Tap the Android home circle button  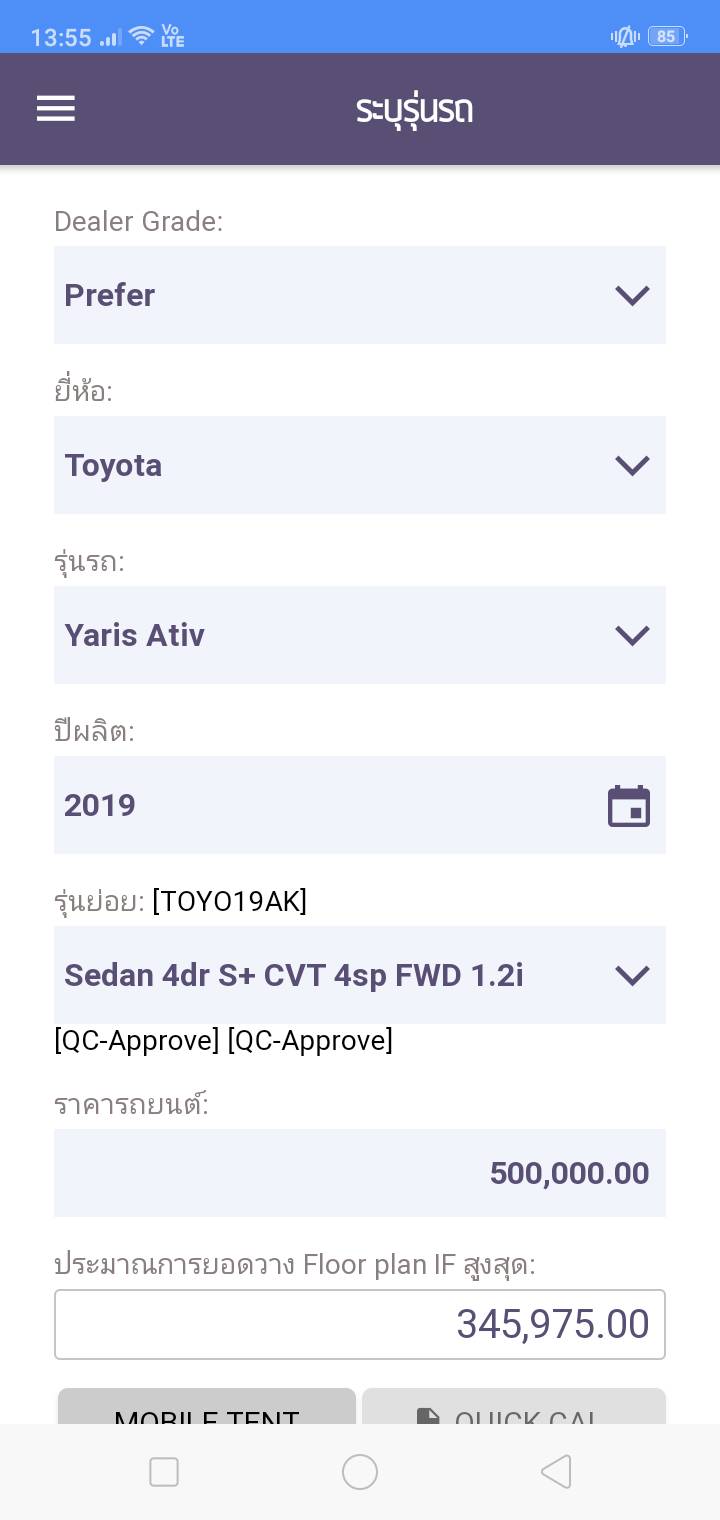[x=360, y=1472]
